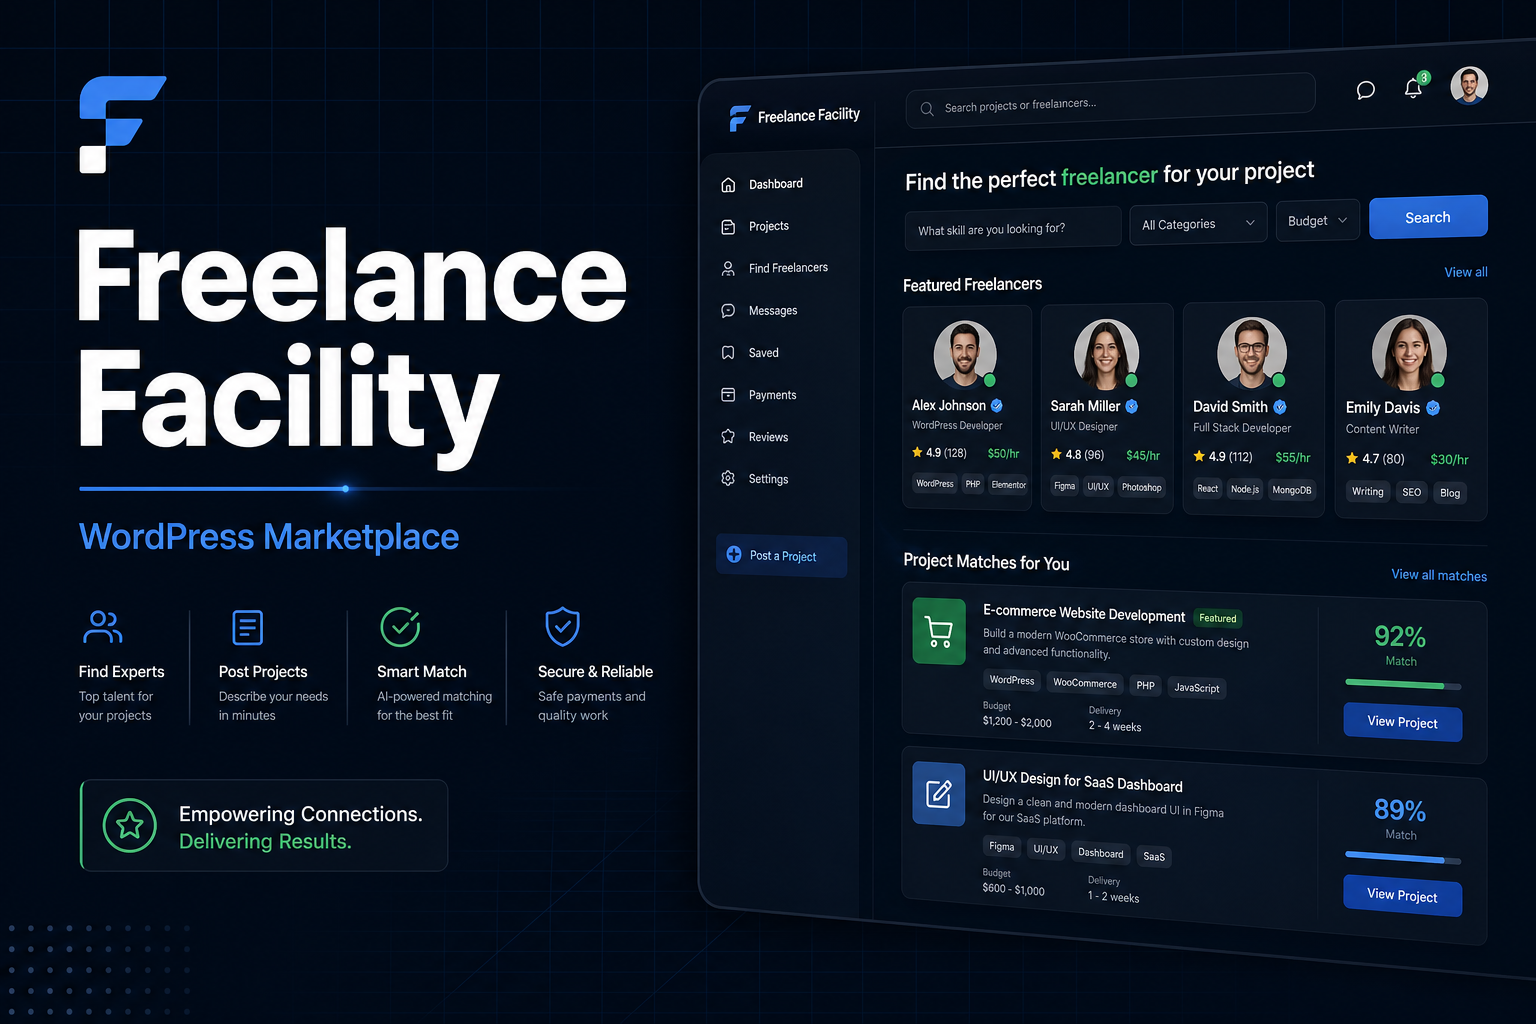Viewport: 1536px width, 1024px height.
Task: Click the Find Freelancers person icon
Action: [728, 269]
